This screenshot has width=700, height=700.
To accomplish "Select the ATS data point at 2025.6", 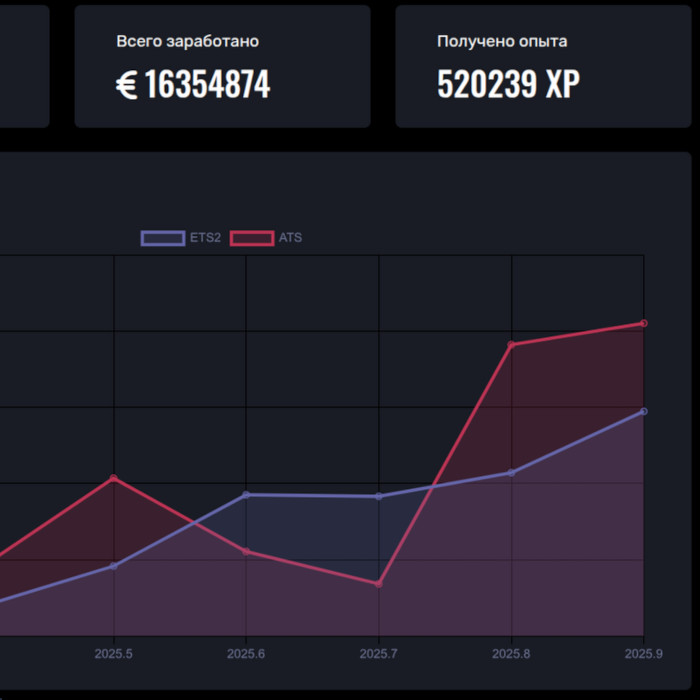I will coord(246,551).
